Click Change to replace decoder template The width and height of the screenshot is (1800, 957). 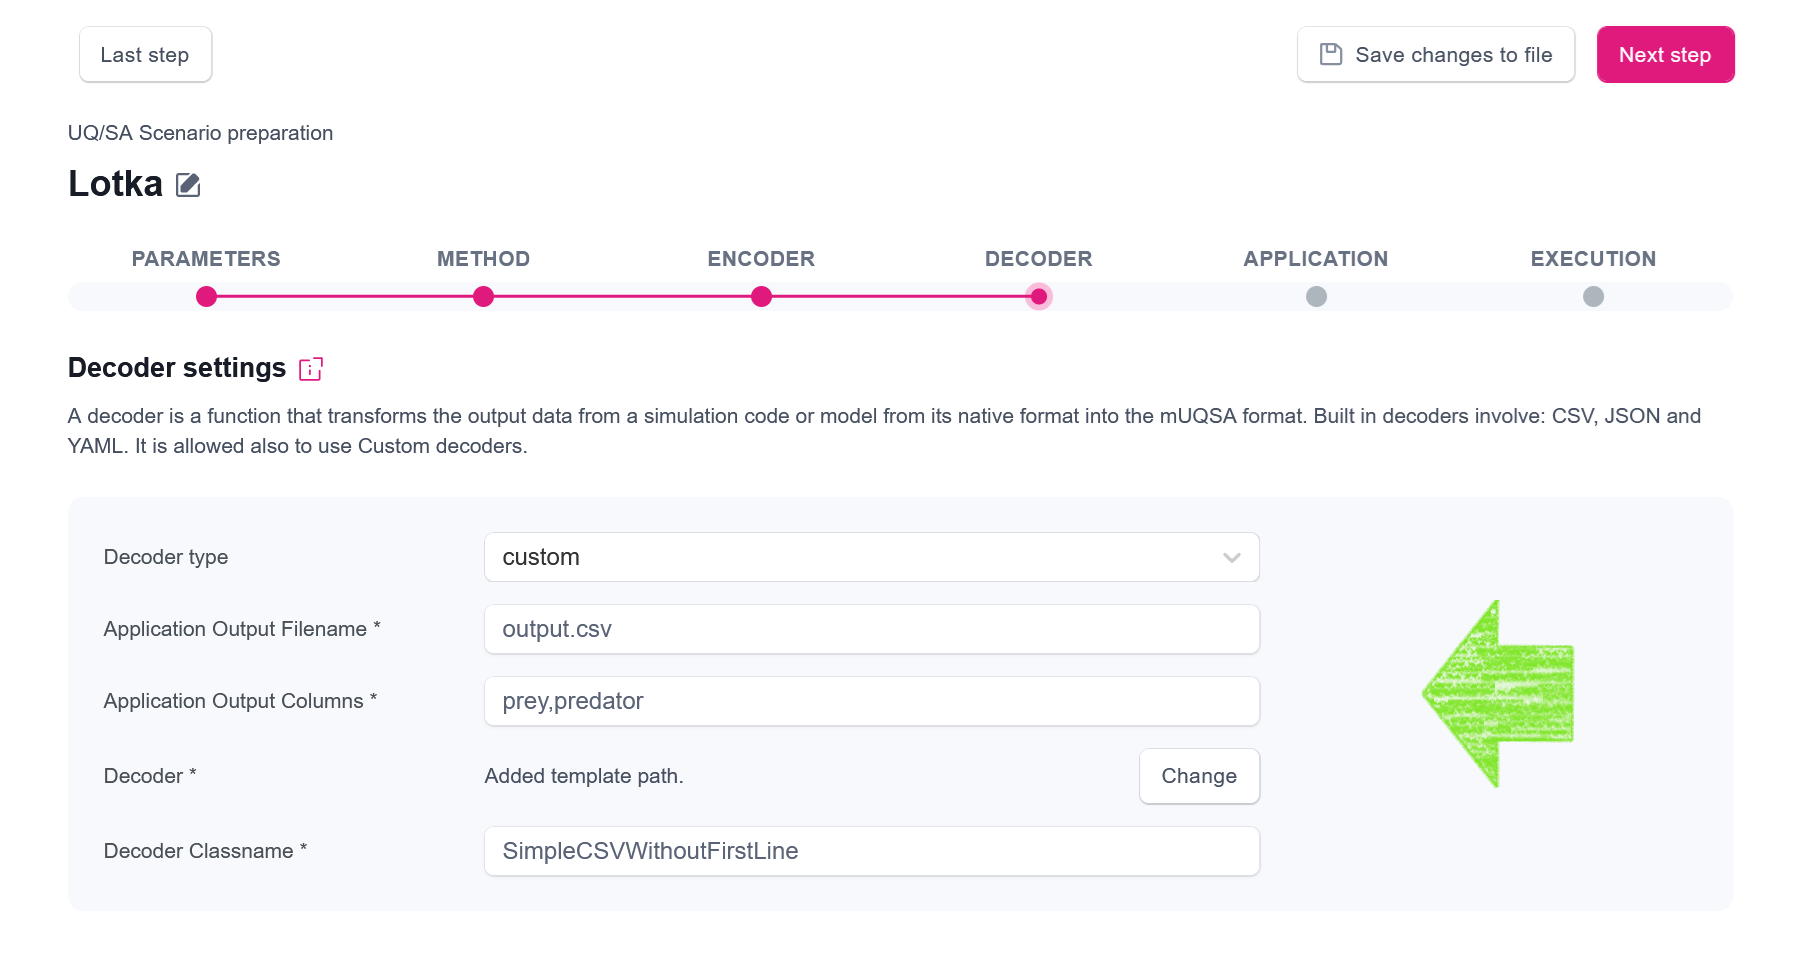click(1199, 776)
